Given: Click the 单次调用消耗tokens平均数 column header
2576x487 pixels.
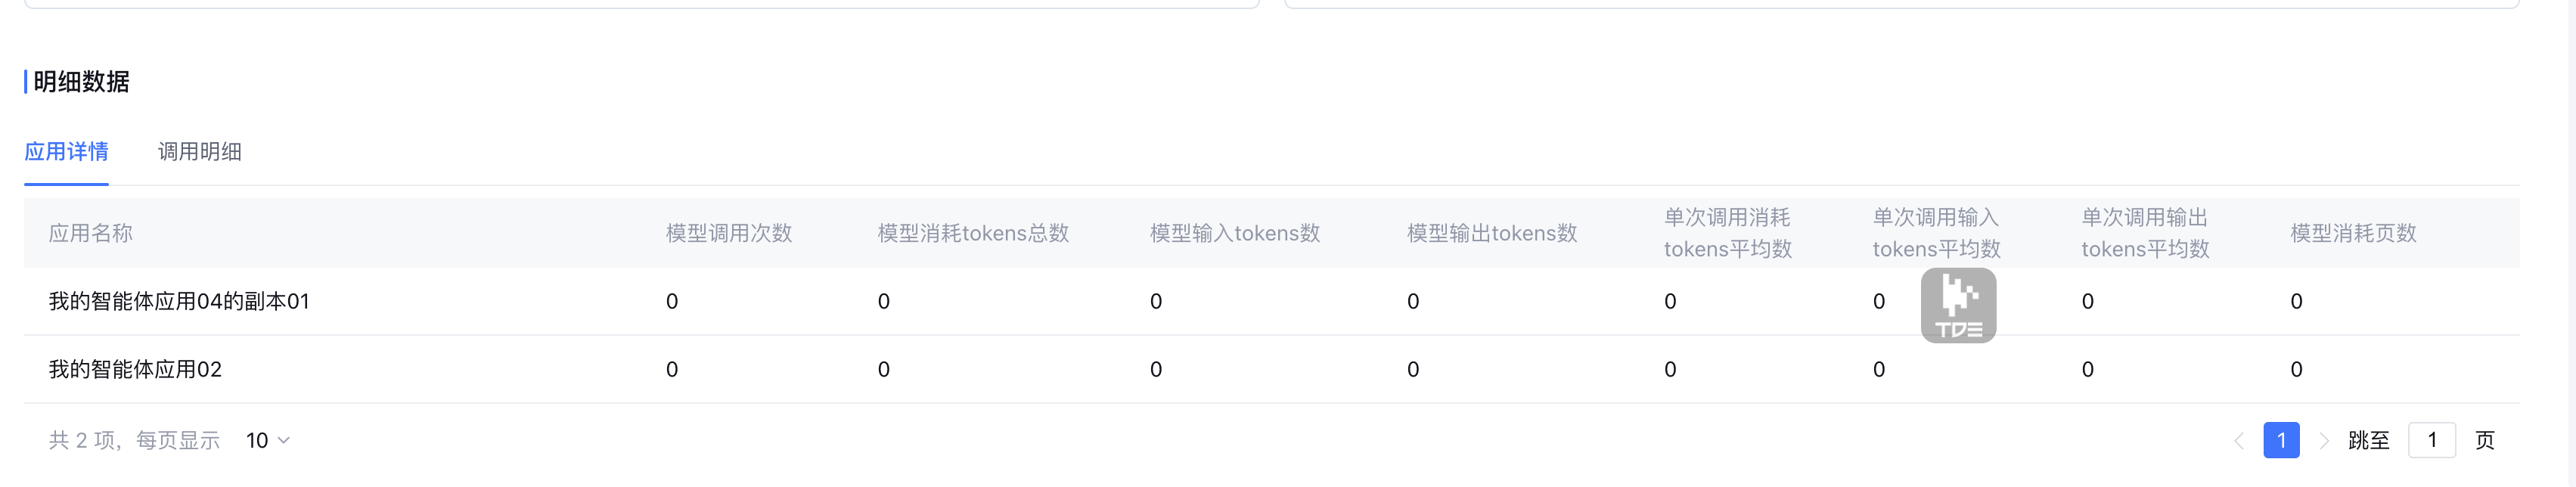Looking at the screenshot, I should pyautogui.click(x=1728, y=233).
